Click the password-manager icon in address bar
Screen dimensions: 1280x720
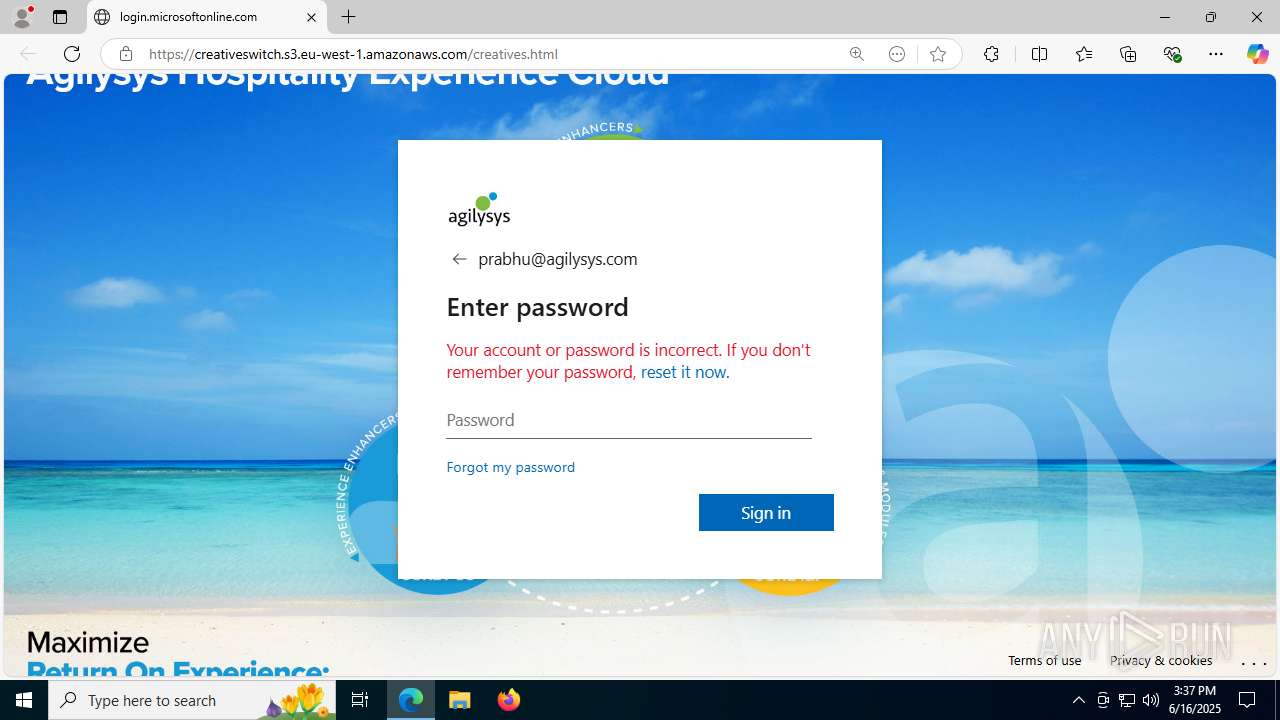tap(897, 54)
